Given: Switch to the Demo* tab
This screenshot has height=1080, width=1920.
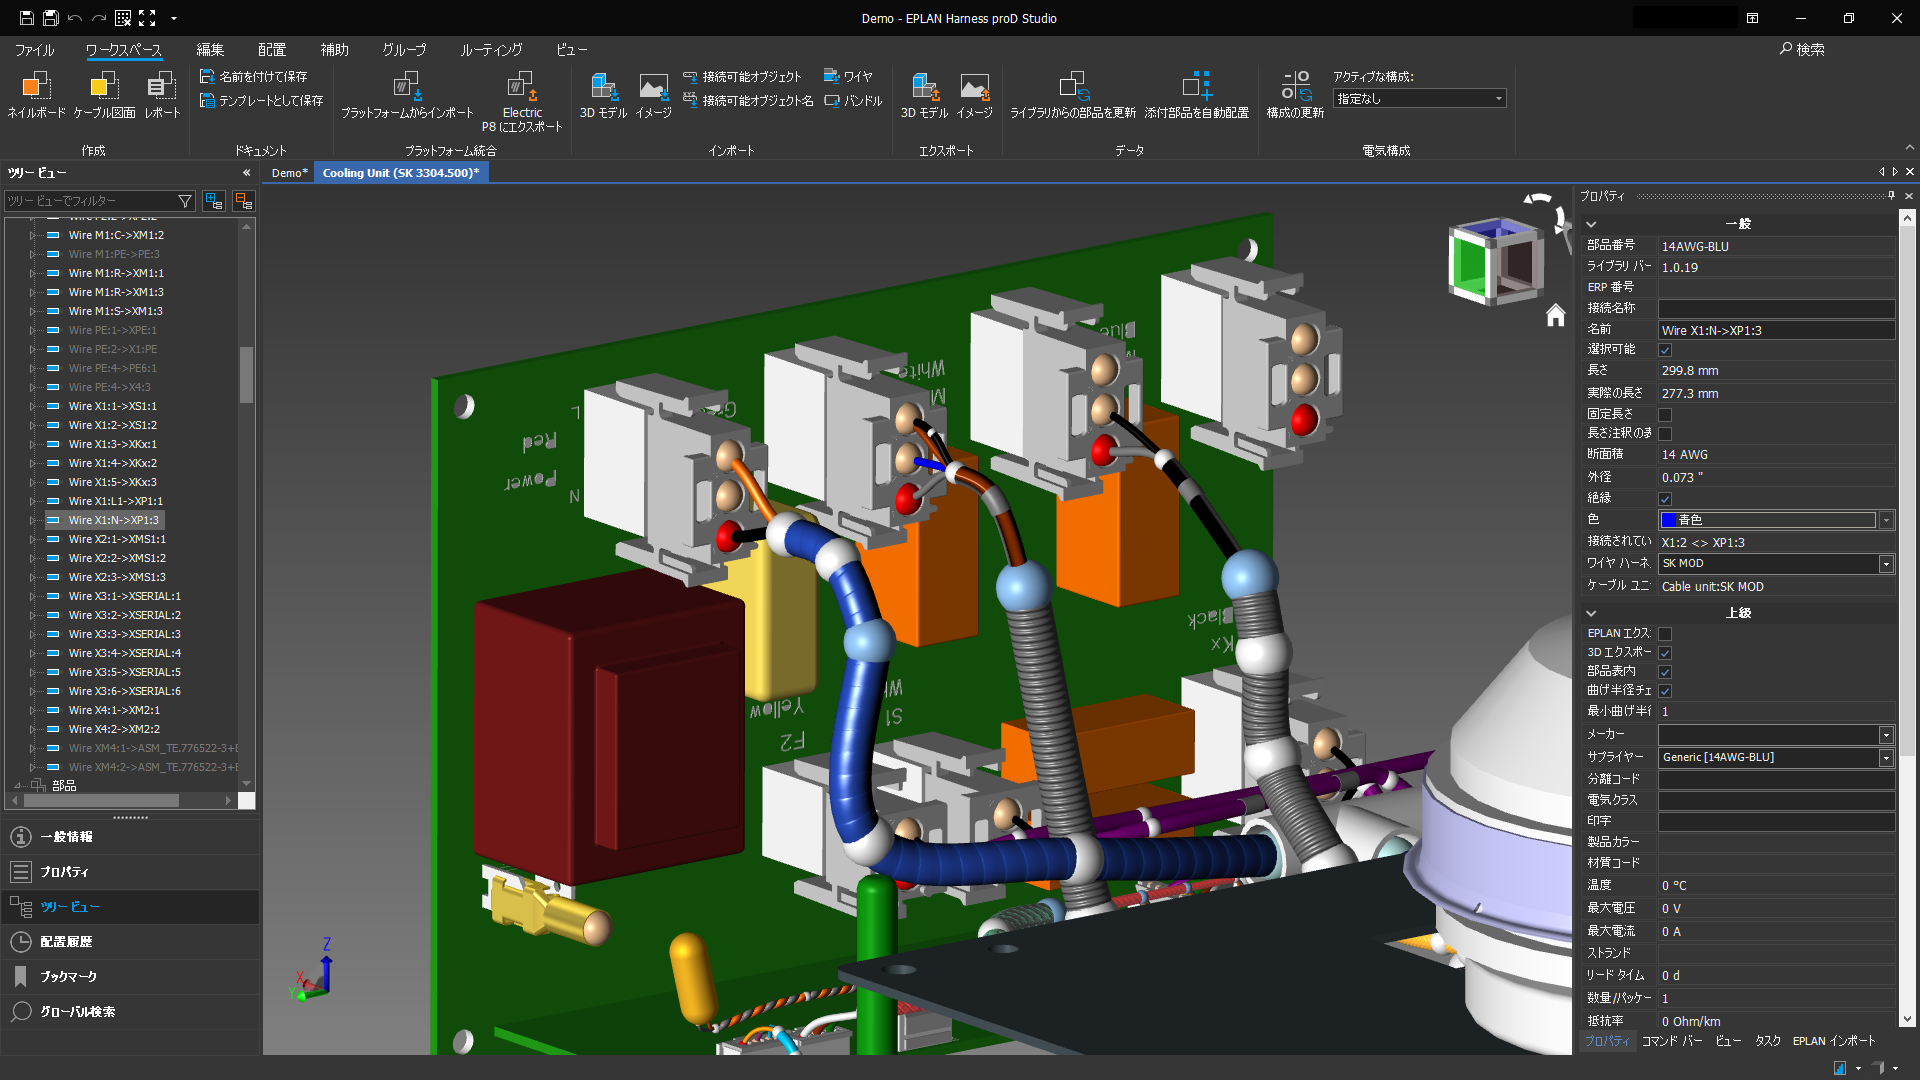Looking at the screenshot, I should point(288,172).
